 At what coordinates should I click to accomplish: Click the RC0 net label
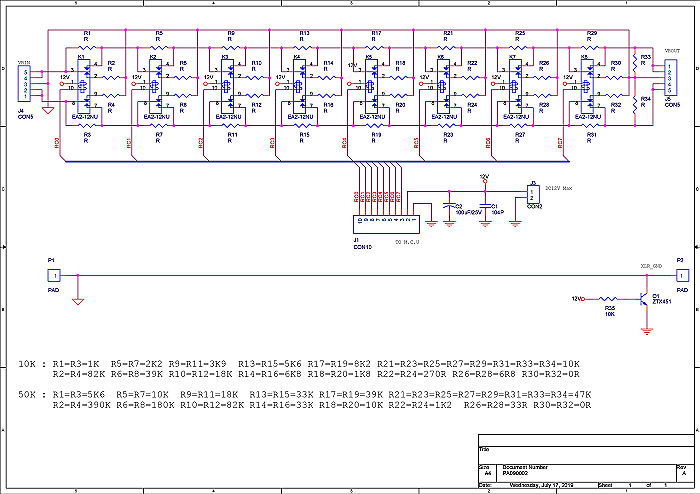57,143
